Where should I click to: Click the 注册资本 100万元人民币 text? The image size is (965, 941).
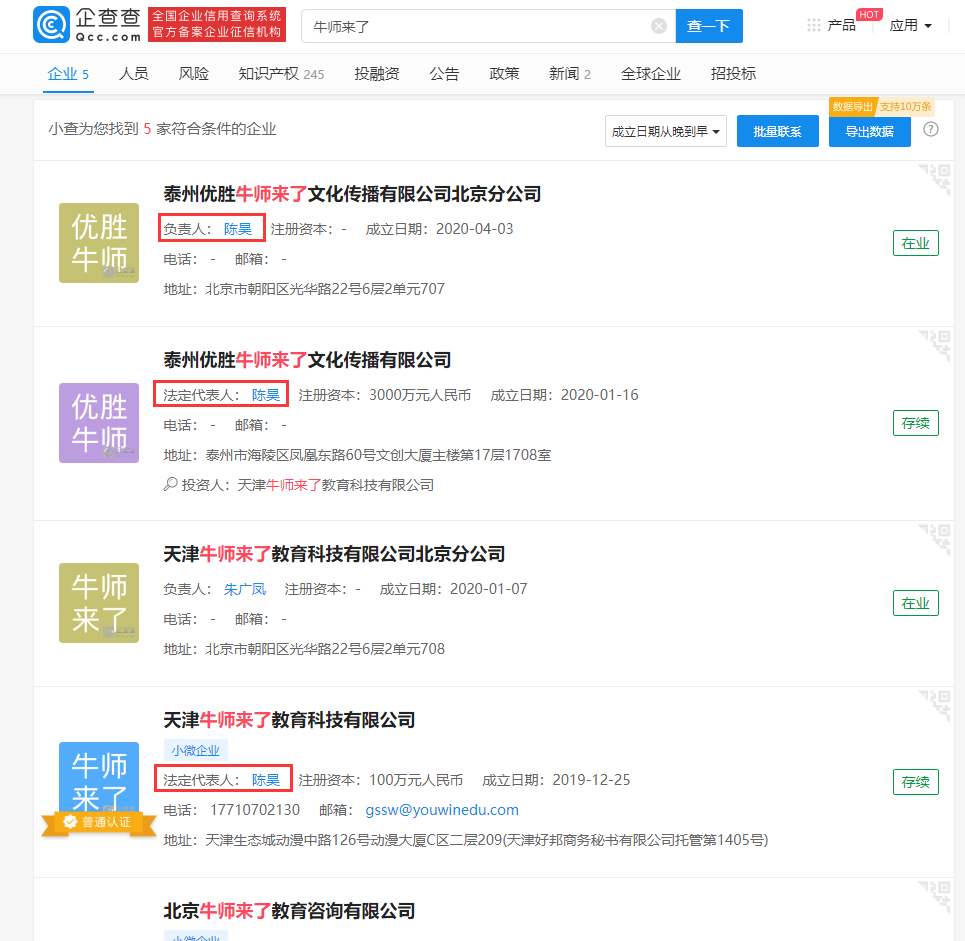click(381, 780)
